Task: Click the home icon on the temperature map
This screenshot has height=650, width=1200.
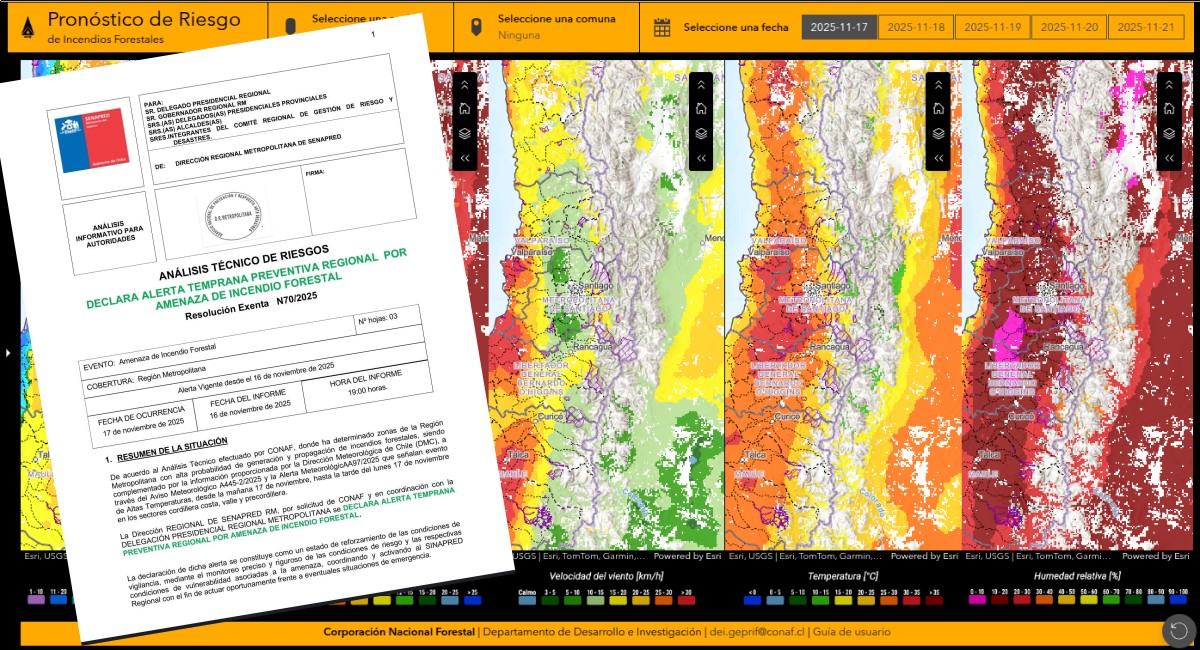Action: (x=937, y=109)
